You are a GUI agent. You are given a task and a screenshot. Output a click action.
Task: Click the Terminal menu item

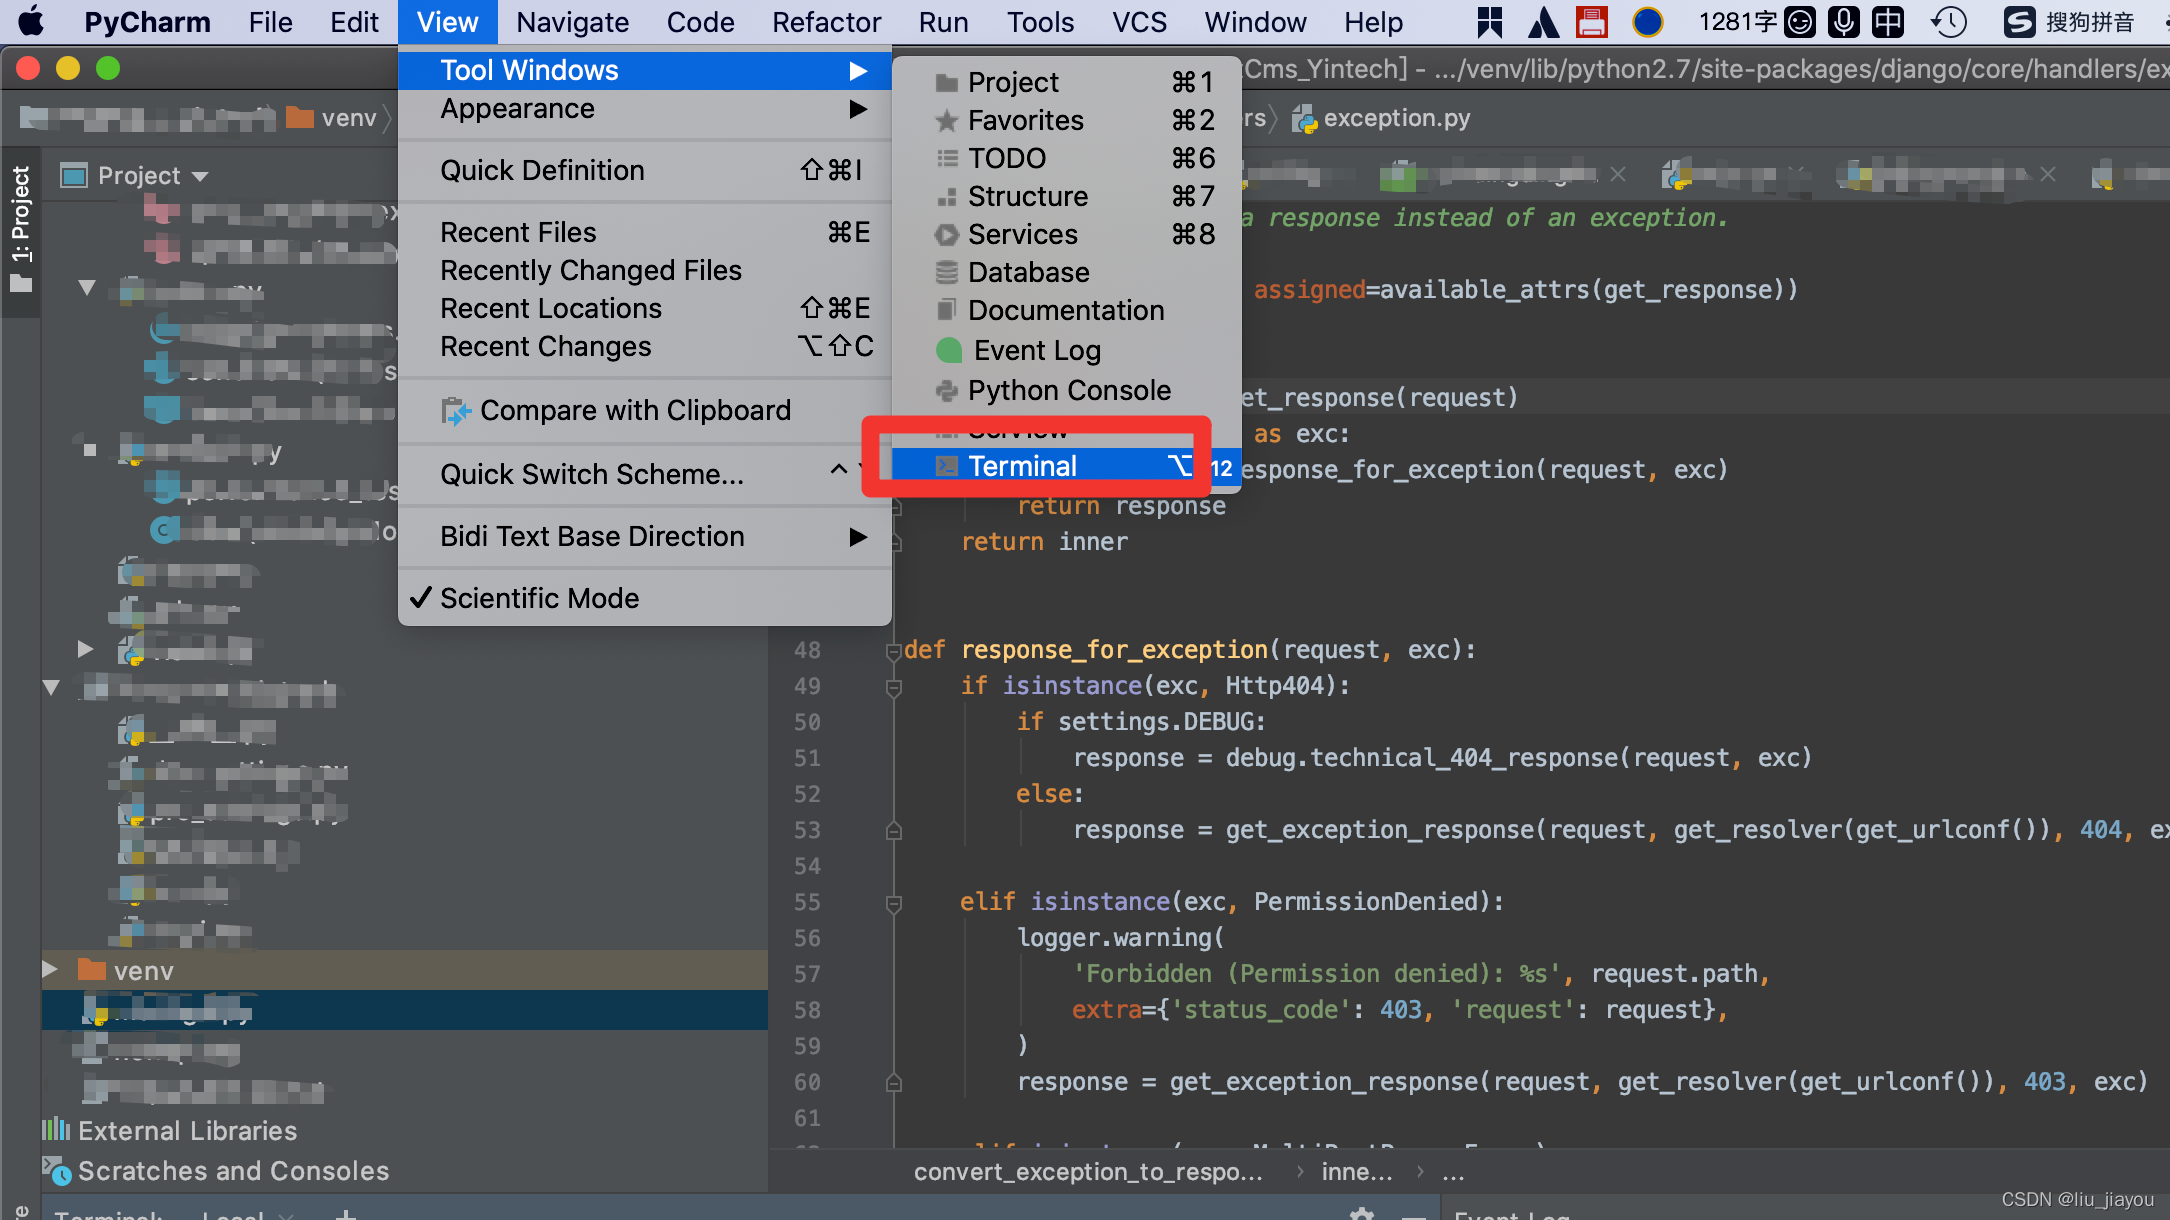click(1022, 466)
